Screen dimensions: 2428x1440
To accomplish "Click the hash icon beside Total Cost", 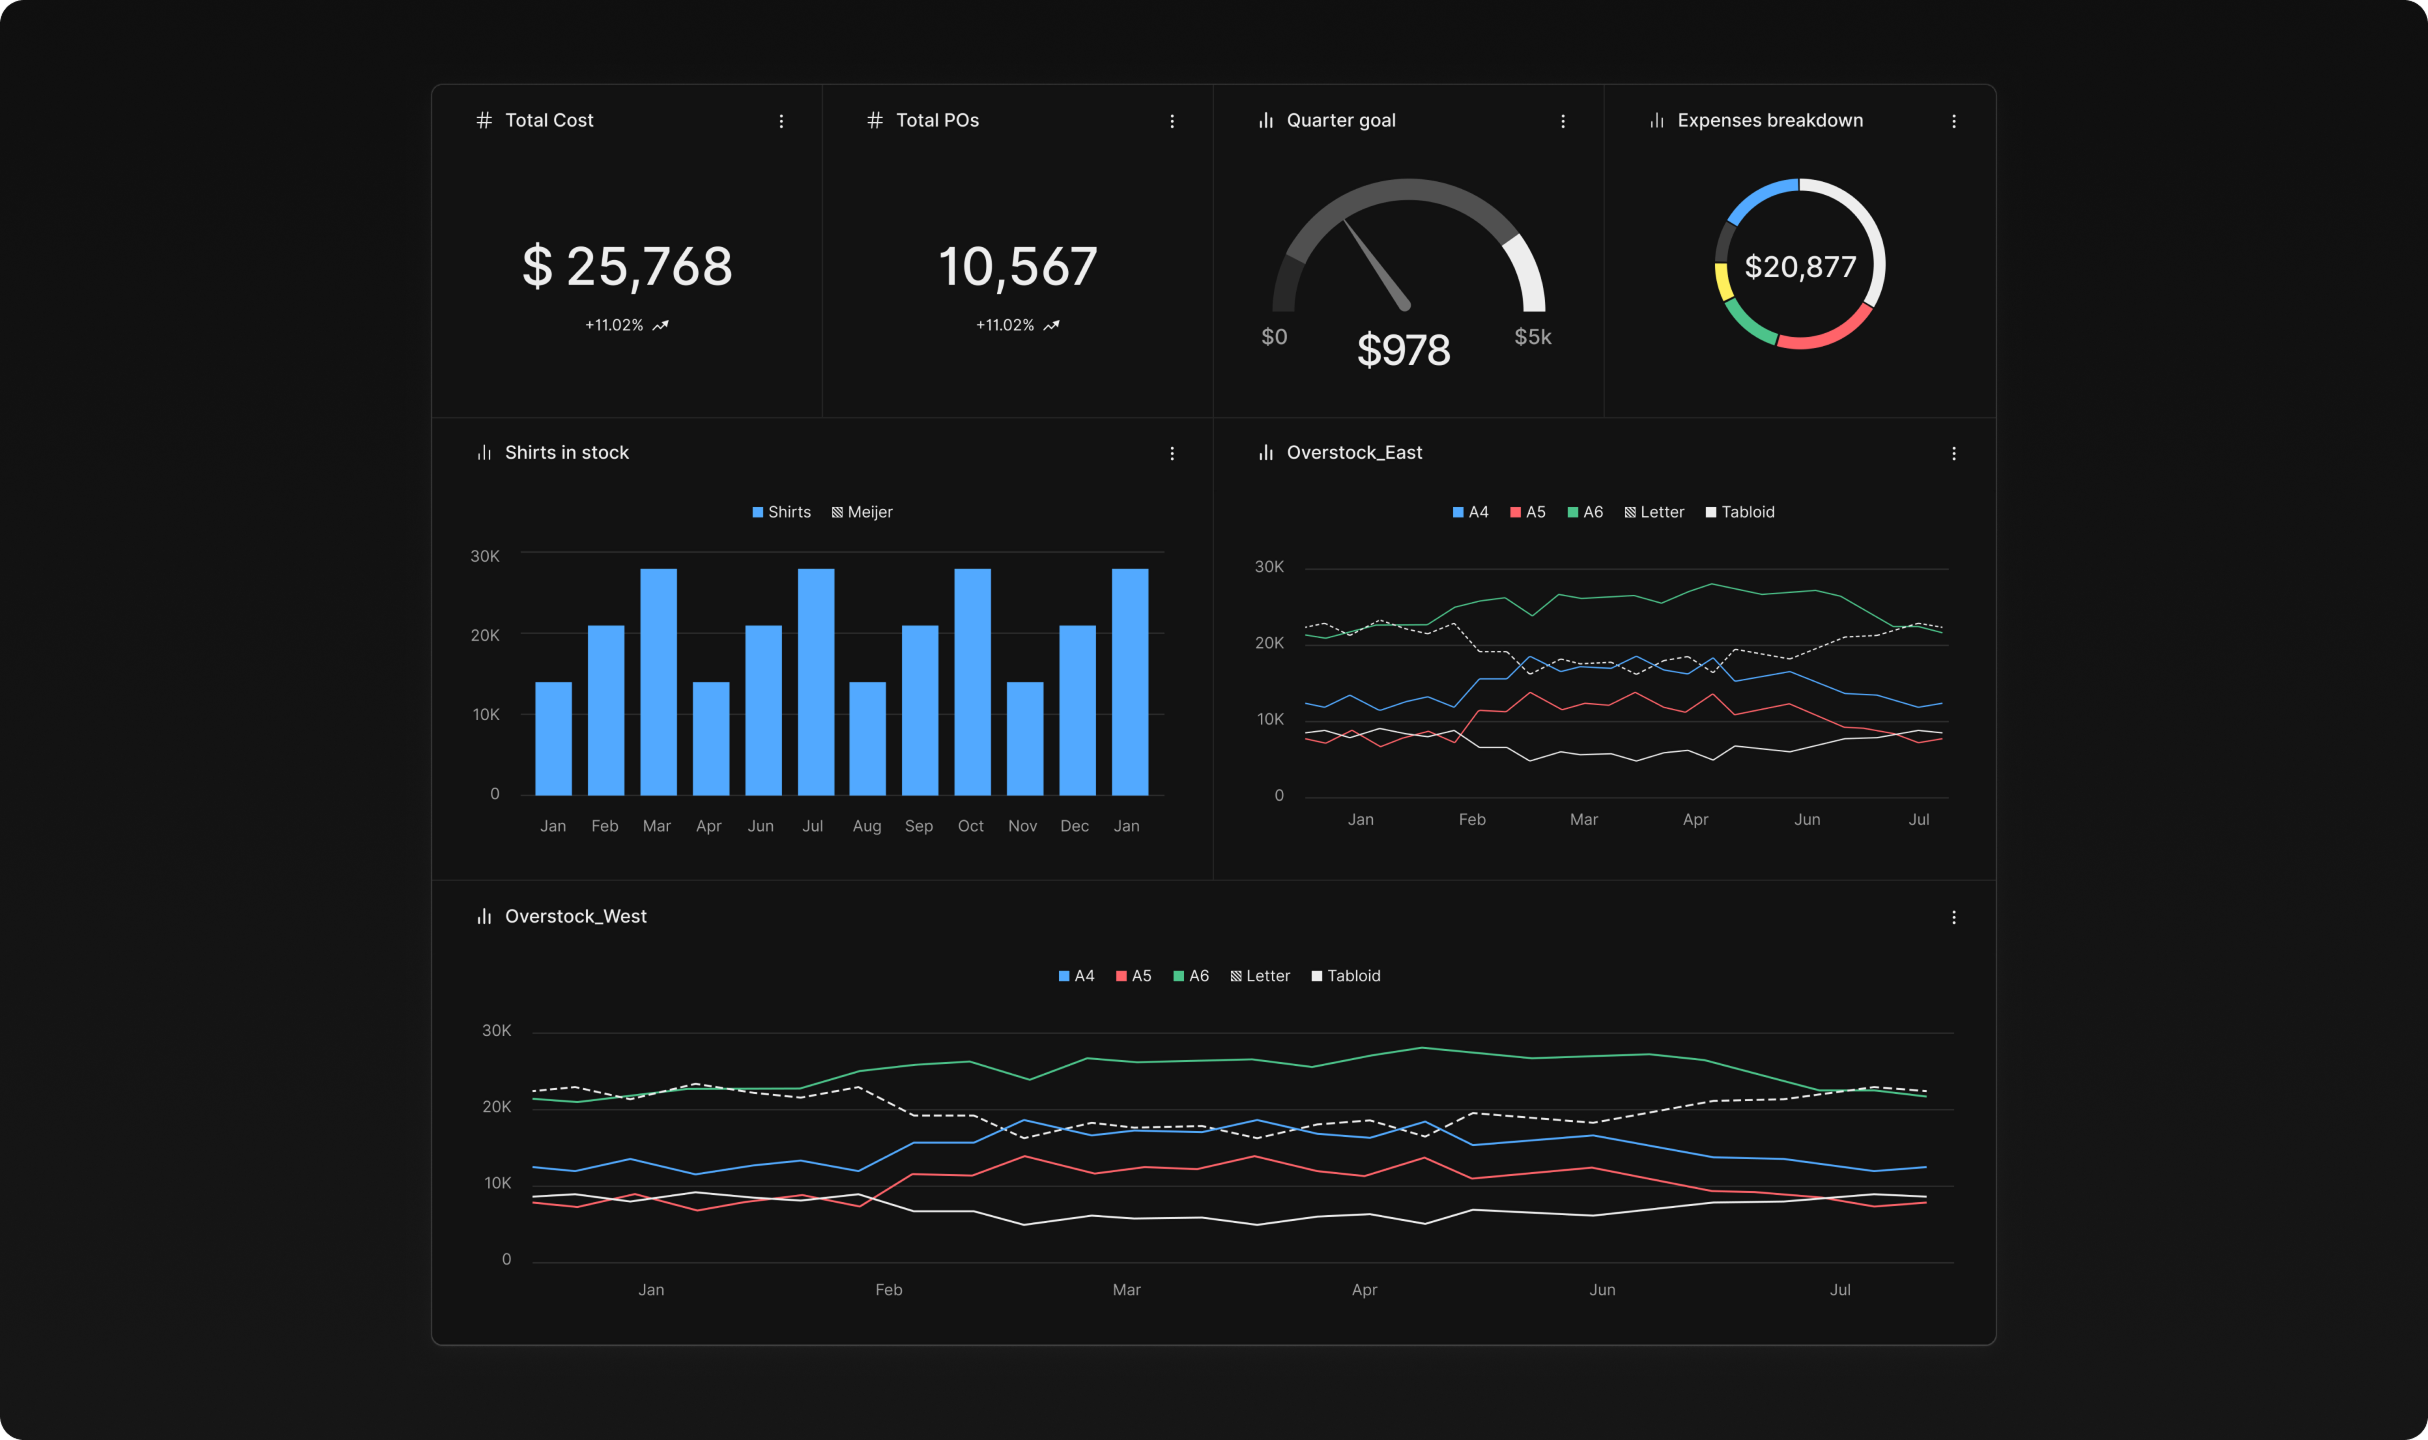I will pyautogui.click(x=484, y=121).
